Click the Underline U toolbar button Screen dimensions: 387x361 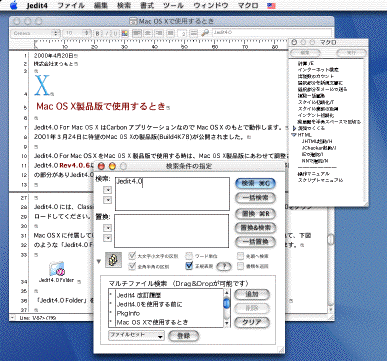pos(115,33)
